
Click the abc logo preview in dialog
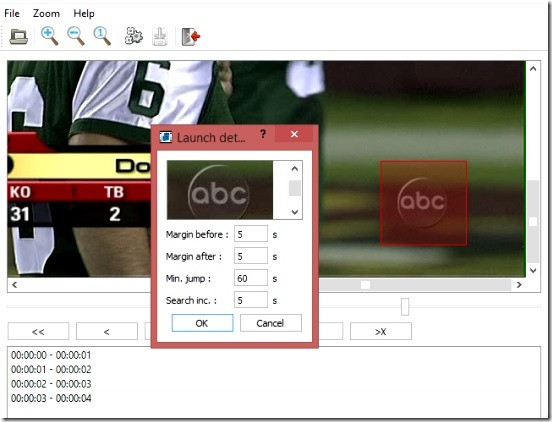pos(220,190)
